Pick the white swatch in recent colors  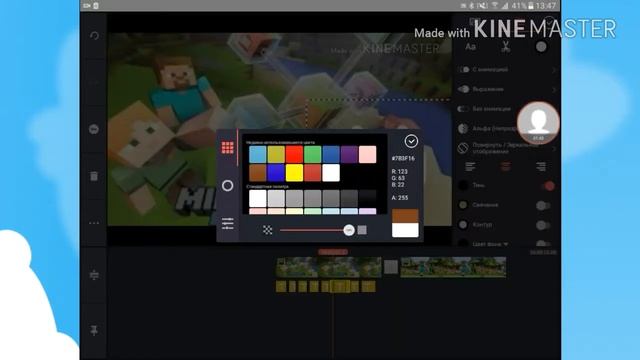click(x=331, y=173)
